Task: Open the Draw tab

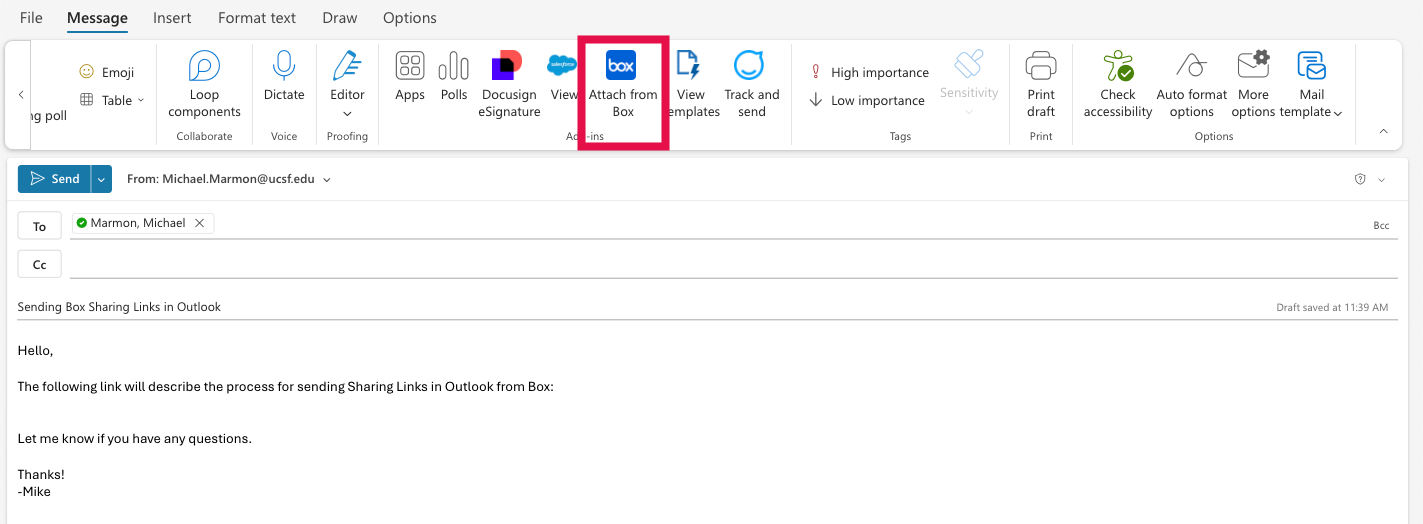Action: [x=340, y=18]
